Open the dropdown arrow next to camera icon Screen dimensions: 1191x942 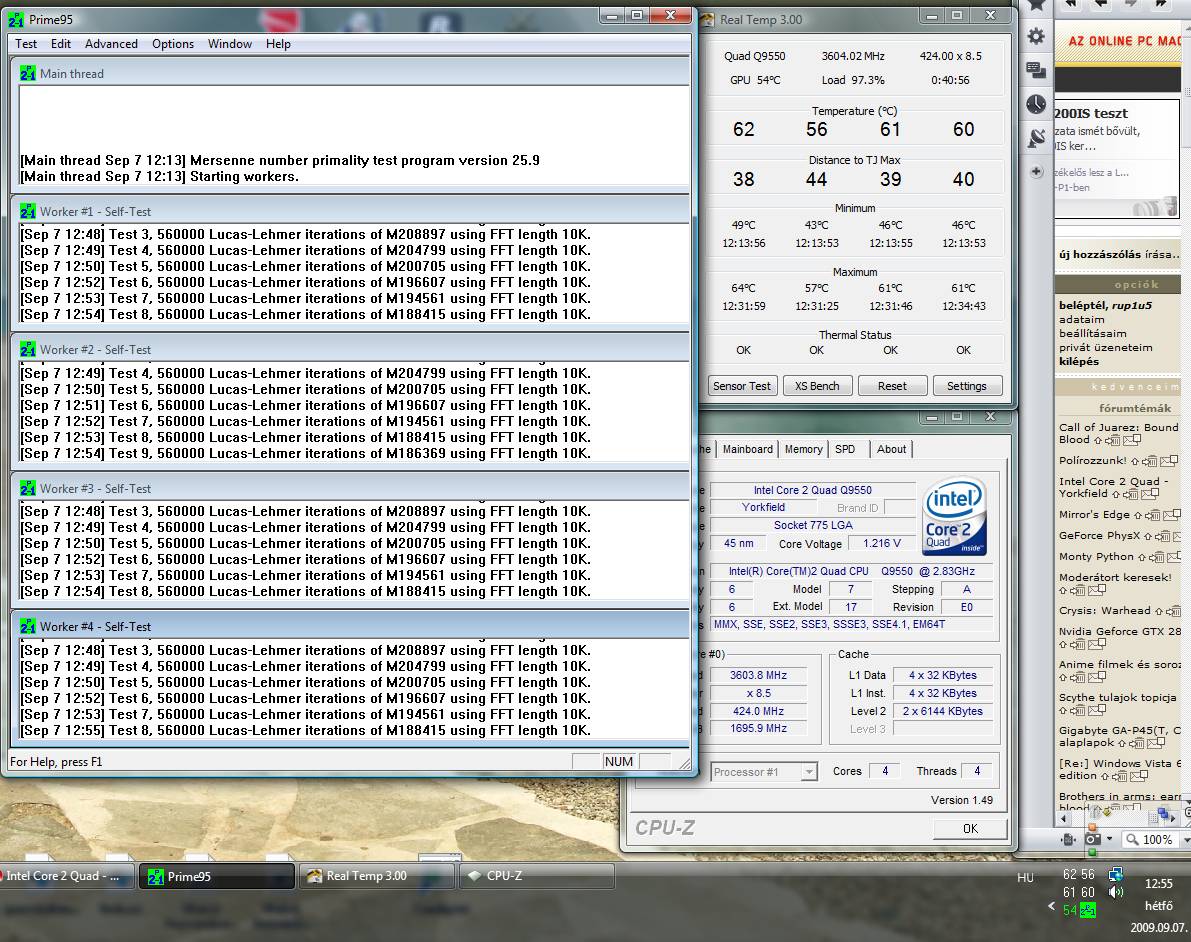(x=1109, y=839)
